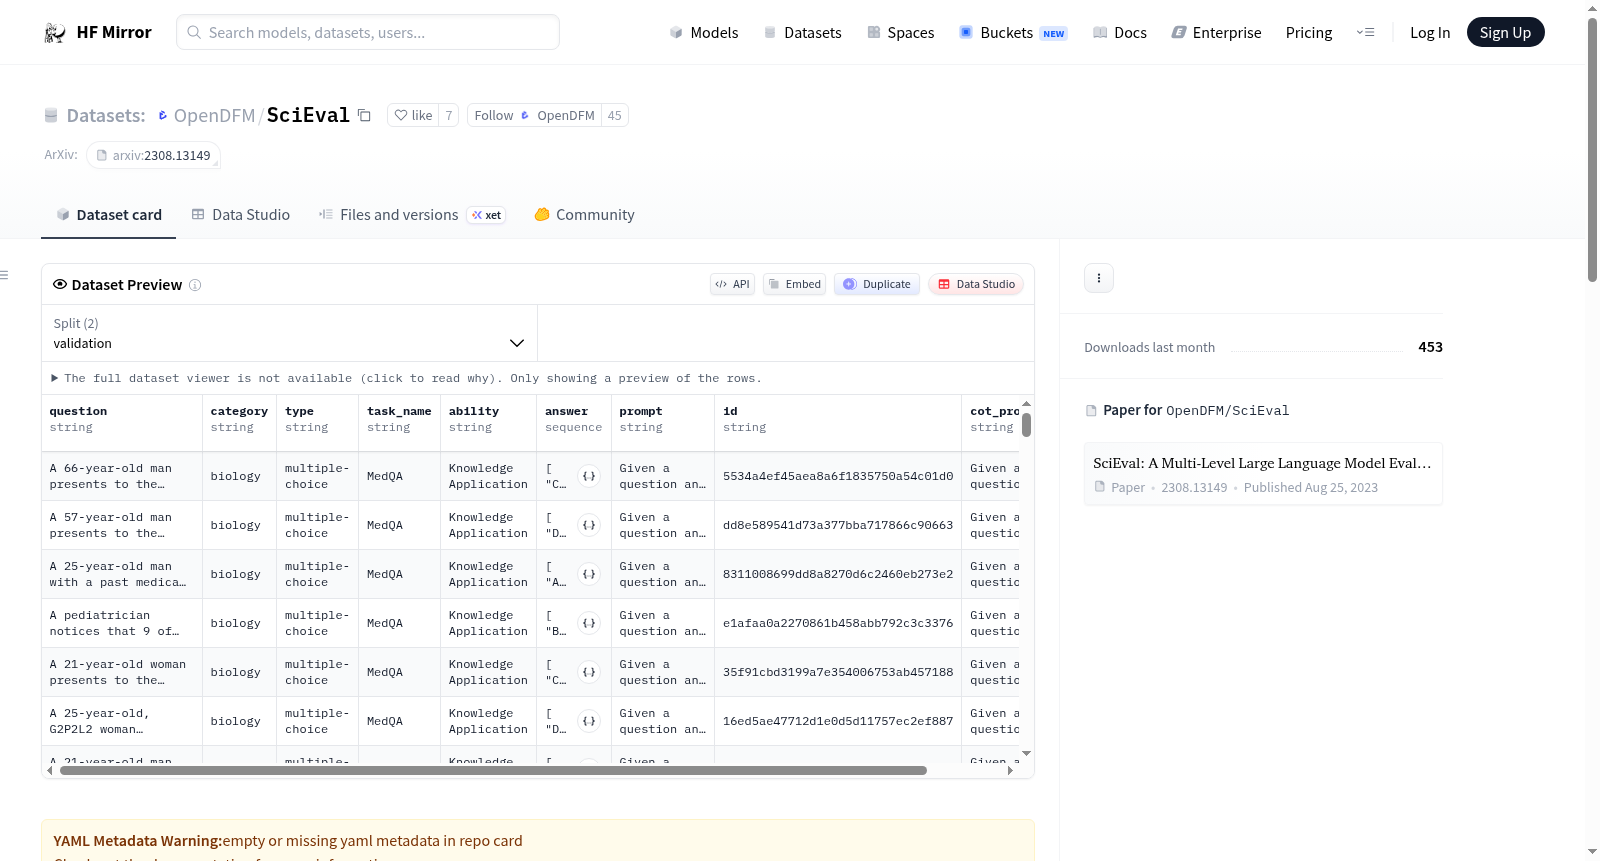This screenshot has height=861, width=1600.
Task: Switch to the Dataset card tab
Action: click(109, 215)
